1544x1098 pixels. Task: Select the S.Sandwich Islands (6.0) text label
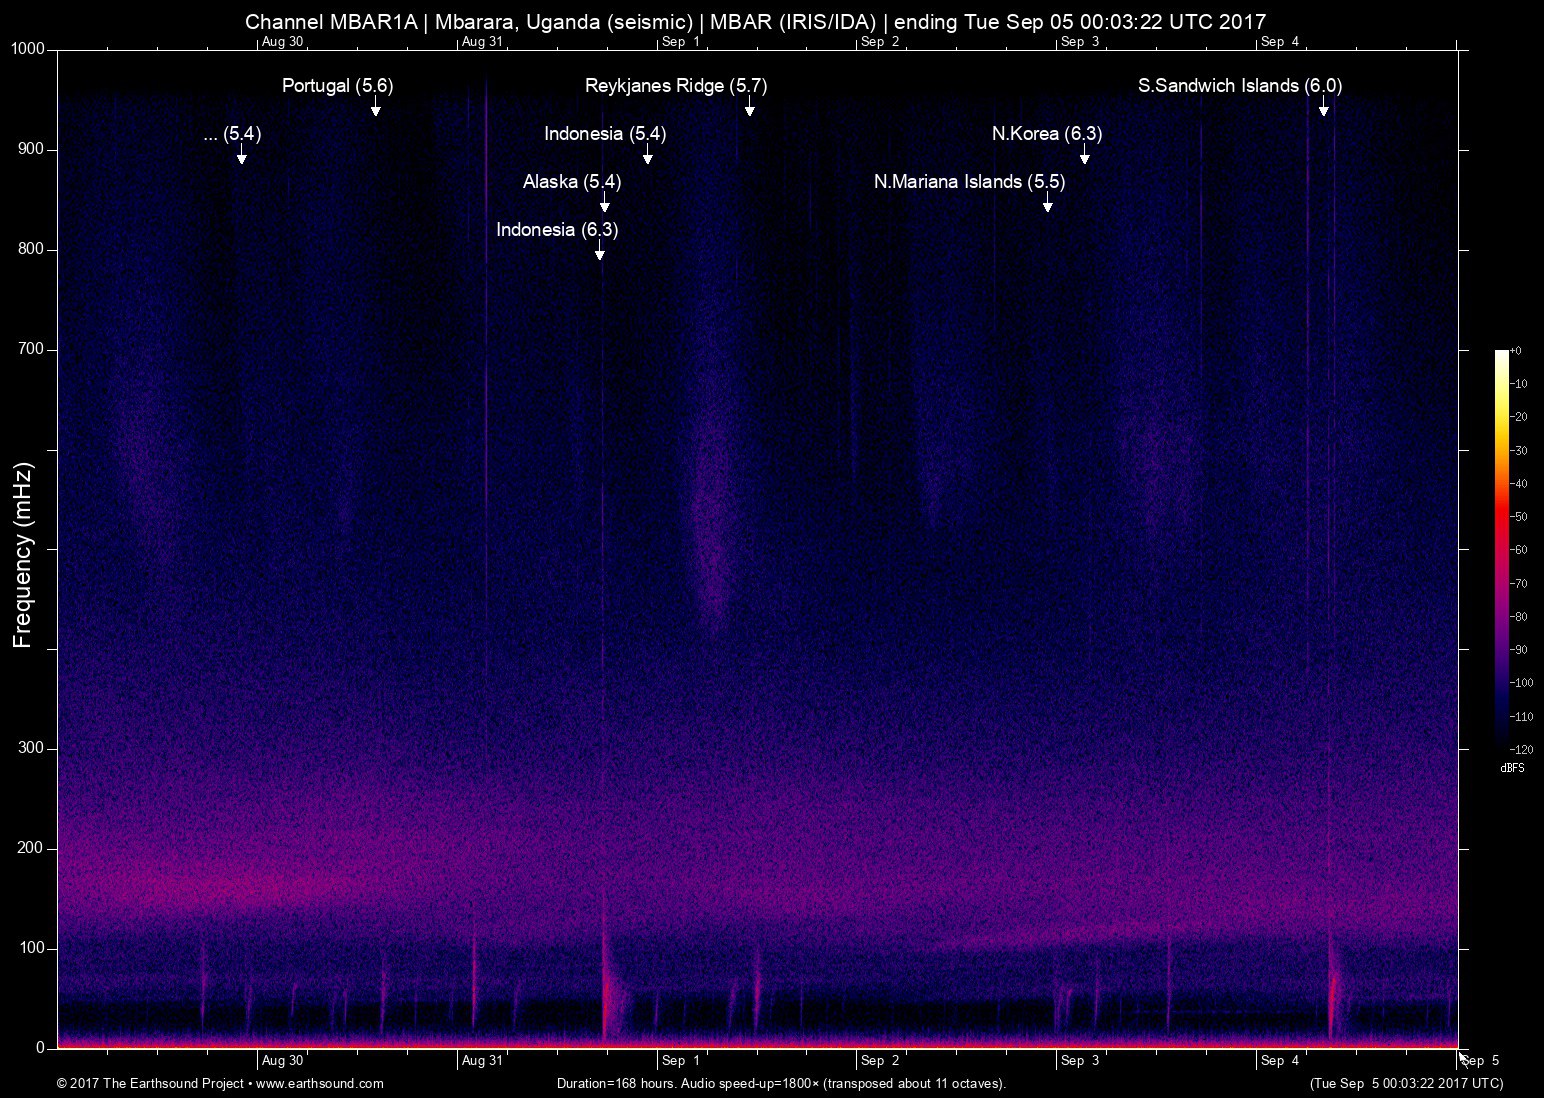point(1239,86)
